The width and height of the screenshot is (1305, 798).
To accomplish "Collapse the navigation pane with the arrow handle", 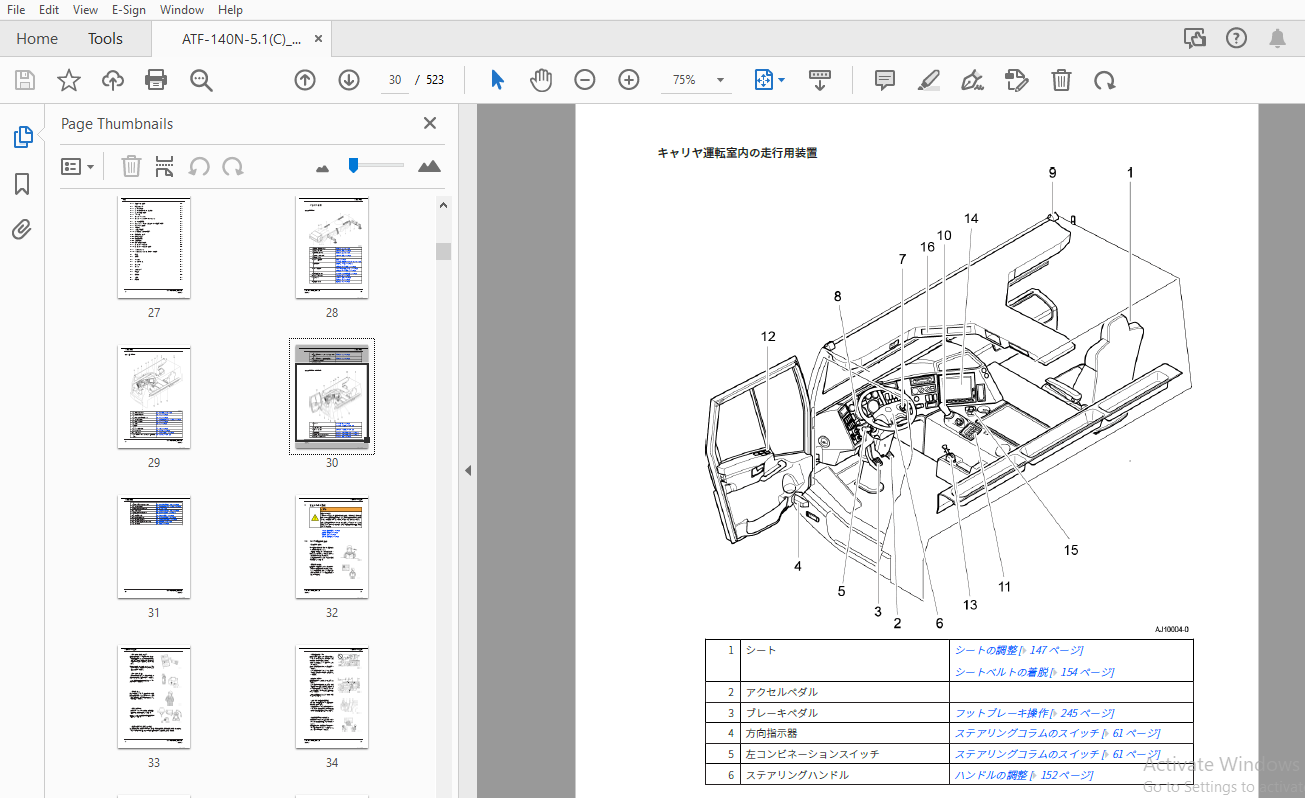I will [x=467, y=470].
